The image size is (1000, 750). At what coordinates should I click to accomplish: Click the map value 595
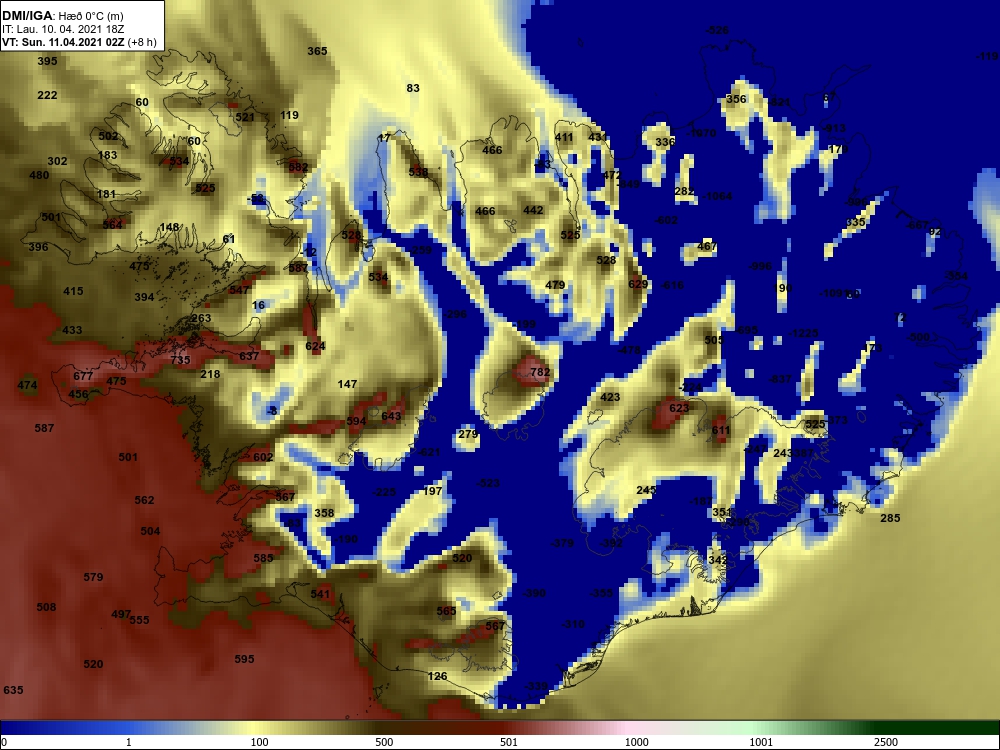click(244, 659)
